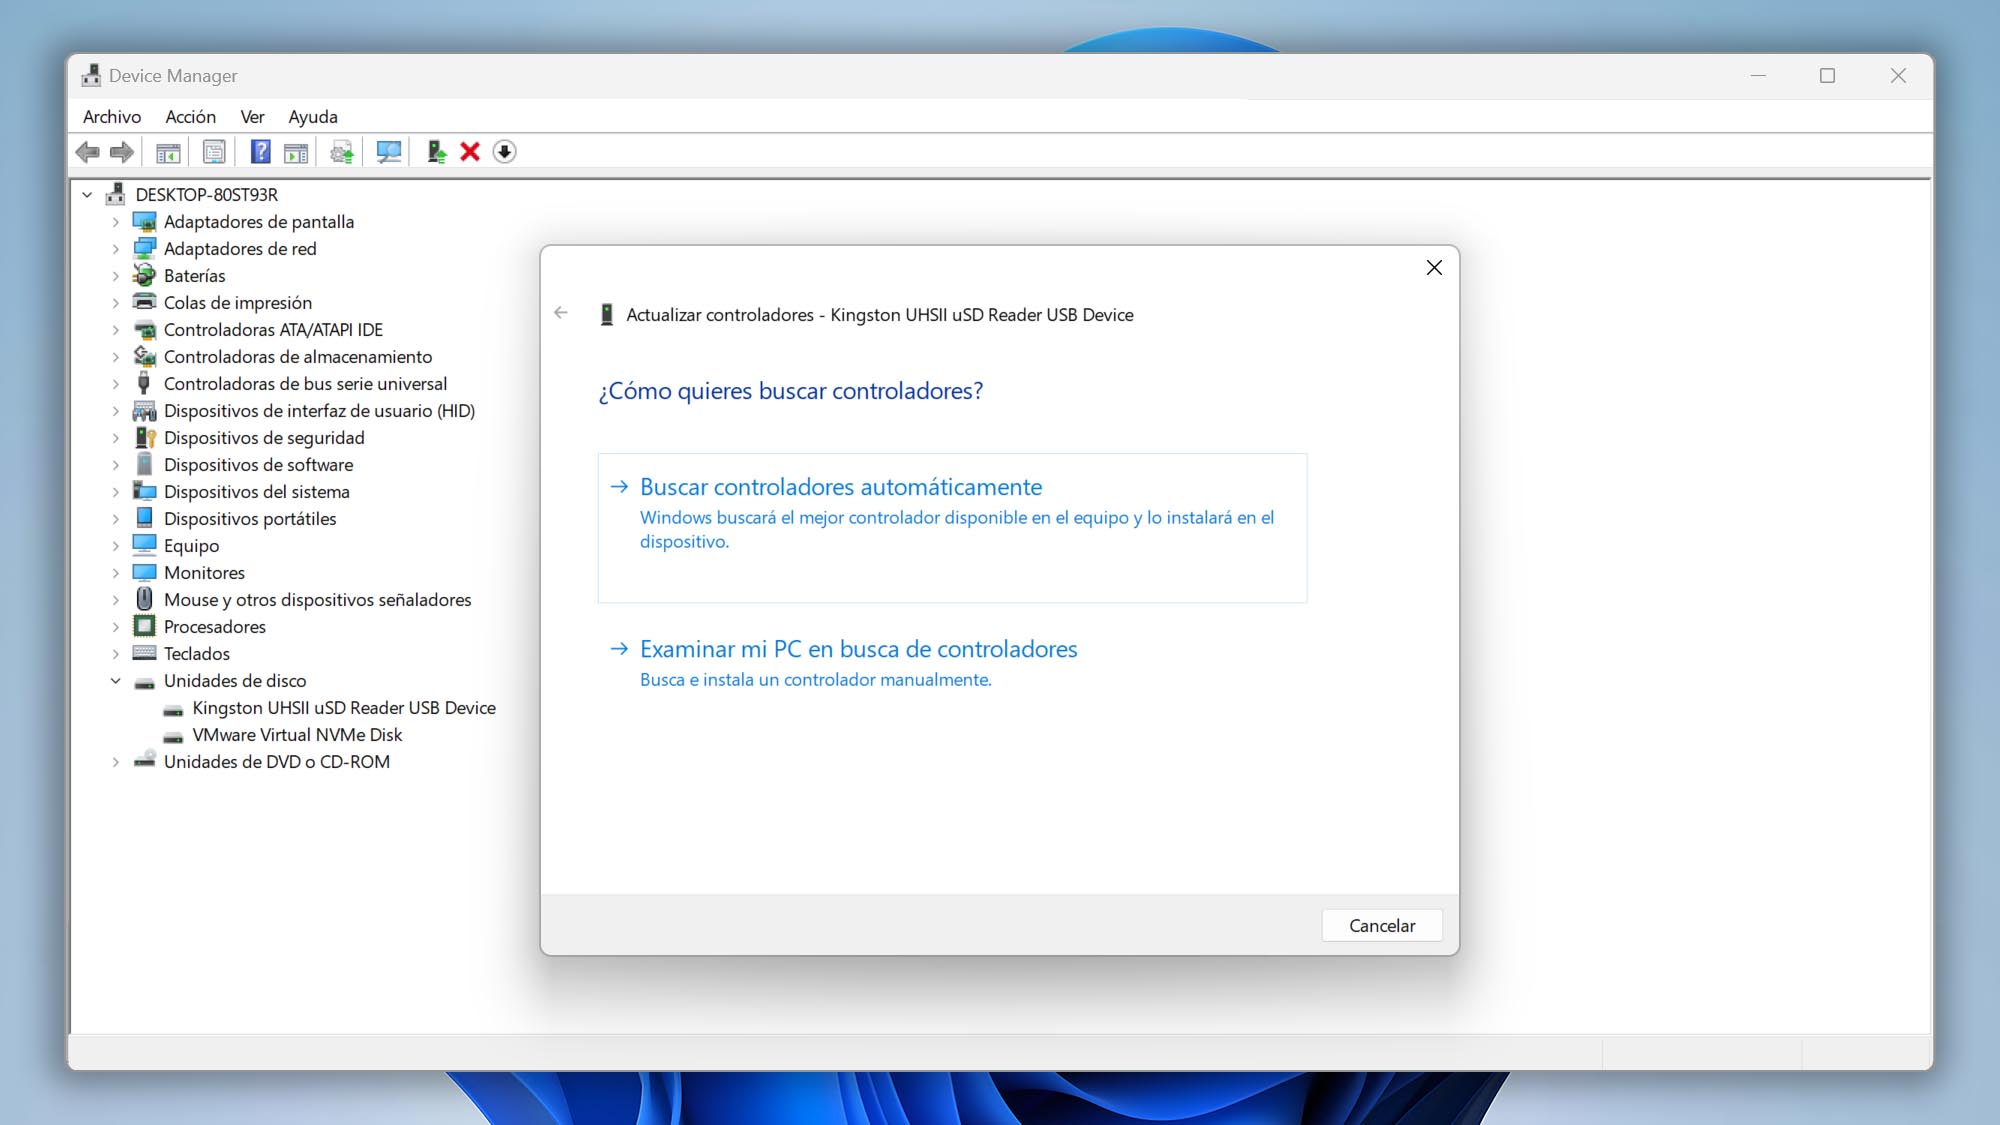Expand the Dispositivos portátiles tree
The image size is (2000, 1125).
(115, 519)
